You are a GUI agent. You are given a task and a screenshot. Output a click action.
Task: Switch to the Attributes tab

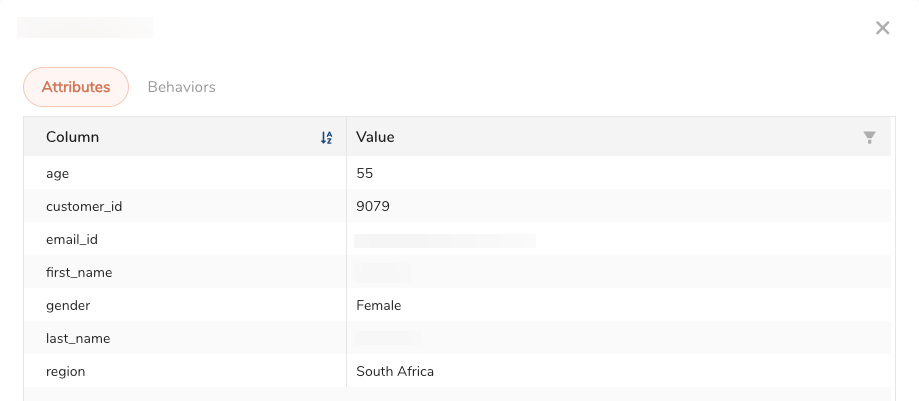click(76, 87)
